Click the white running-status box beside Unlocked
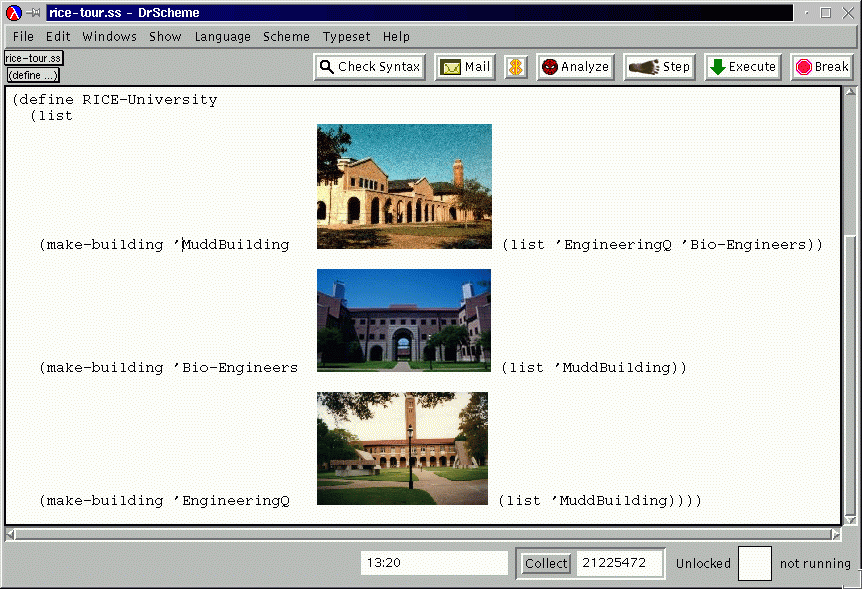 click(755, 563)
